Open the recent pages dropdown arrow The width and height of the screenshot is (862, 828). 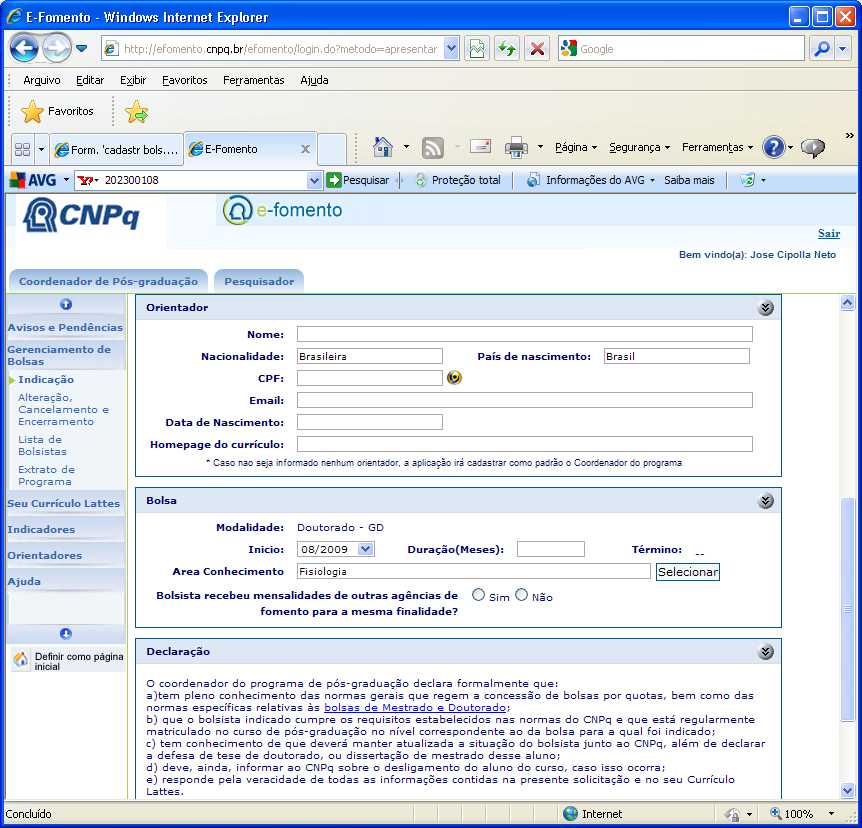pos(81,48)
